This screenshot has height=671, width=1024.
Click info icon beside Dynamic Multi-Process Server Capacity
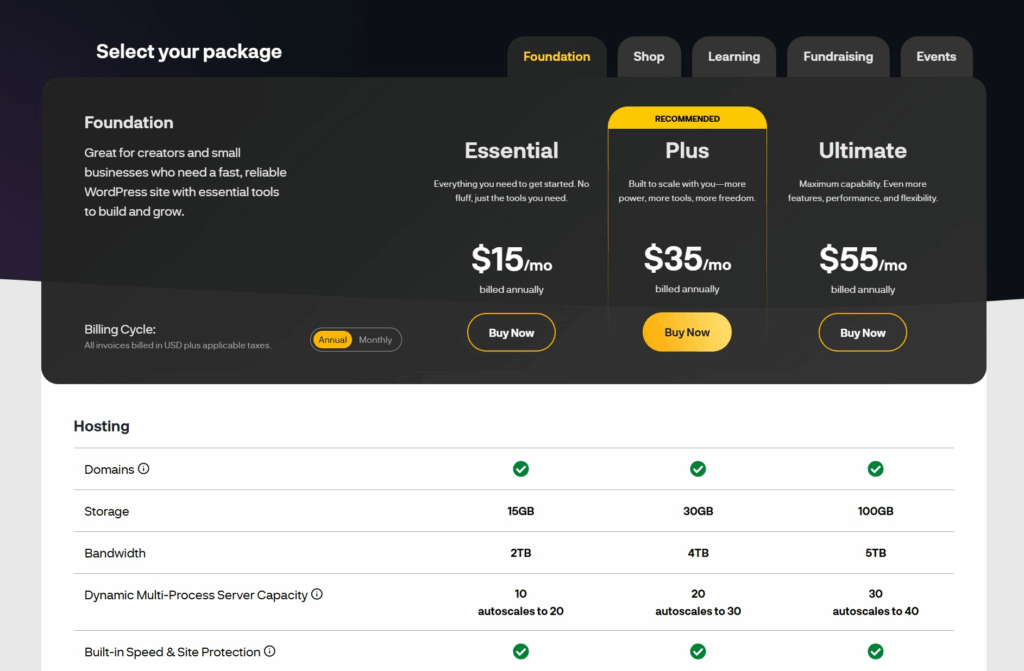coord(317,594)
